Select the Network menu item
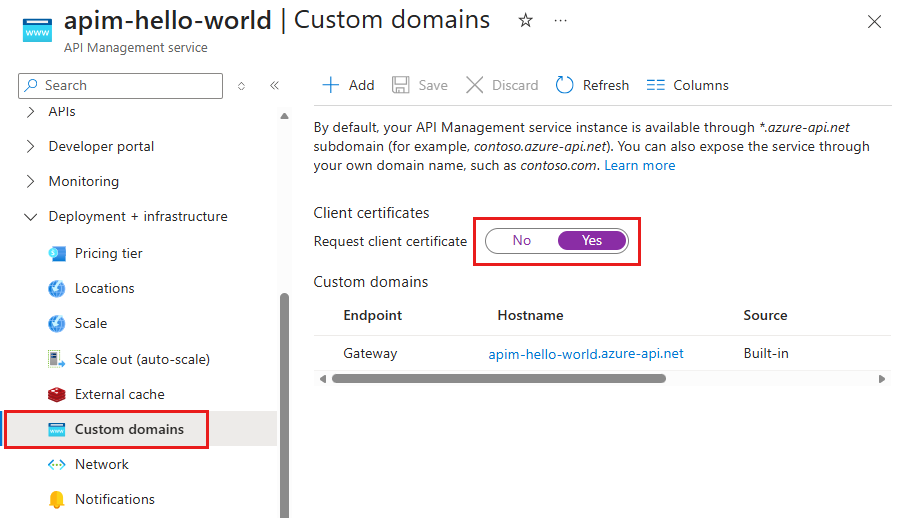The height and width of the screenshot is (518, 914). click(101, 464)
